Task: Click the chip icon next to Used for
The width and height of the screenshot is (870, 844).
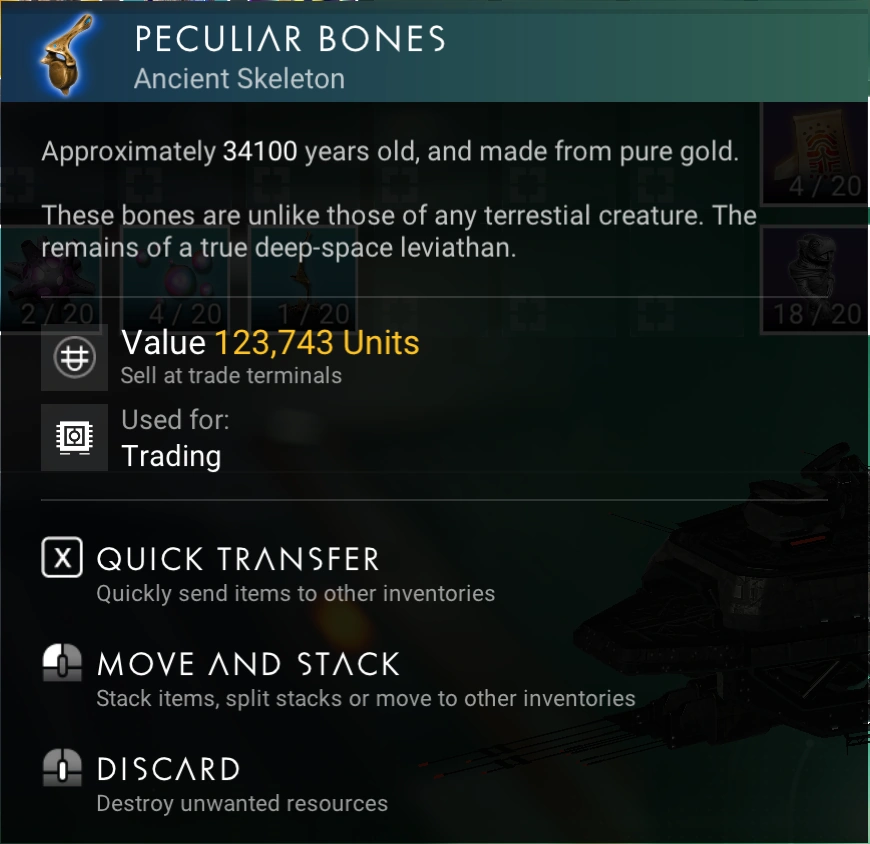Action: click(74, 437)
